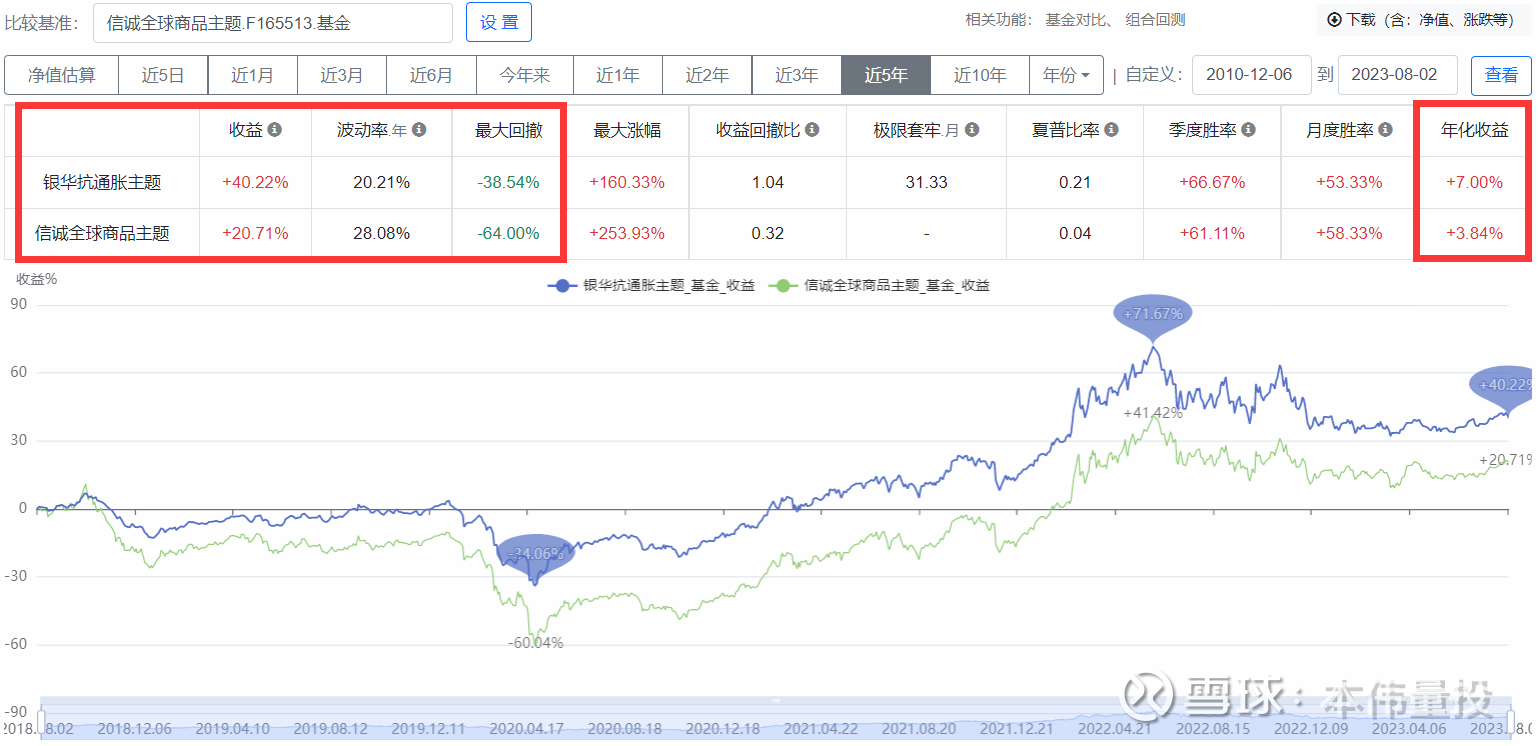This screenshot has height=746, width=1538.
Task: Click the +7.00% annualized return cell
Action: pos(1474,182)
